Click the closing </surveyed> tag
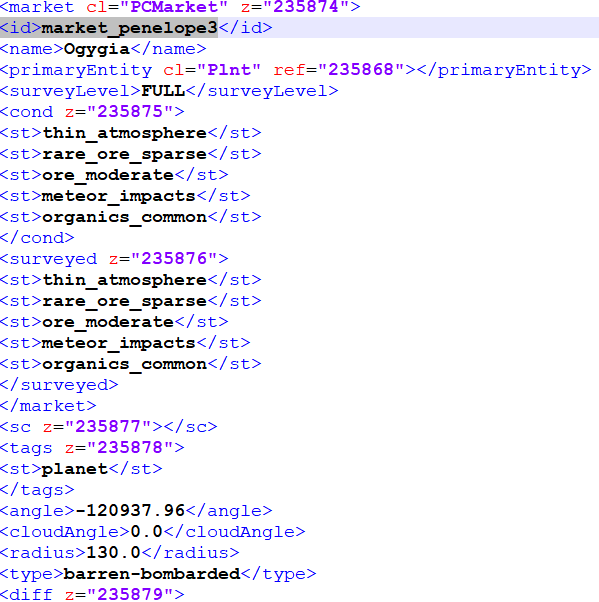 coord(59,385)
